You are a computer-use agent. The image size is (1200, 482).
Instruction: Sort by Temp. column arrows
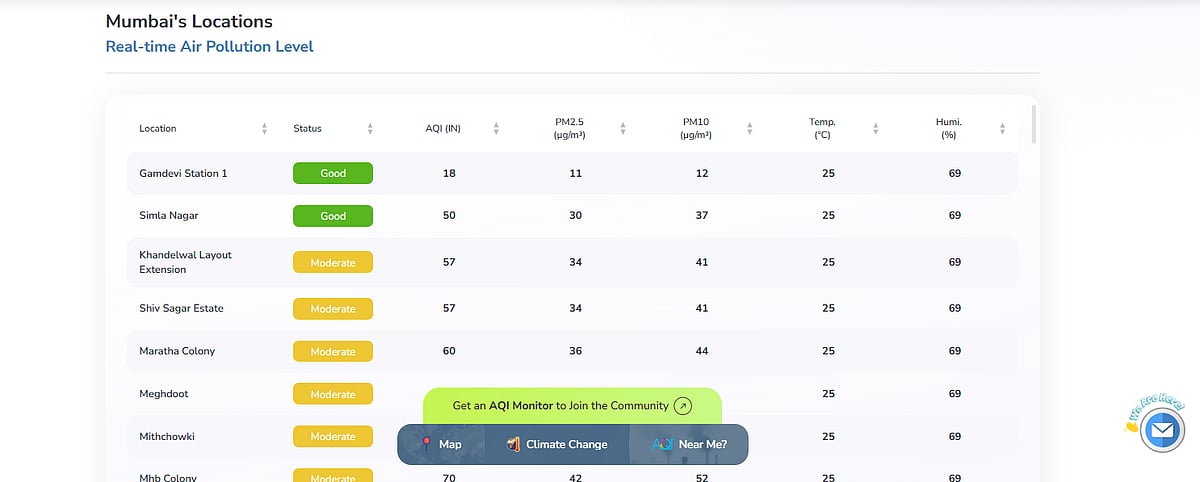(875, 128)
